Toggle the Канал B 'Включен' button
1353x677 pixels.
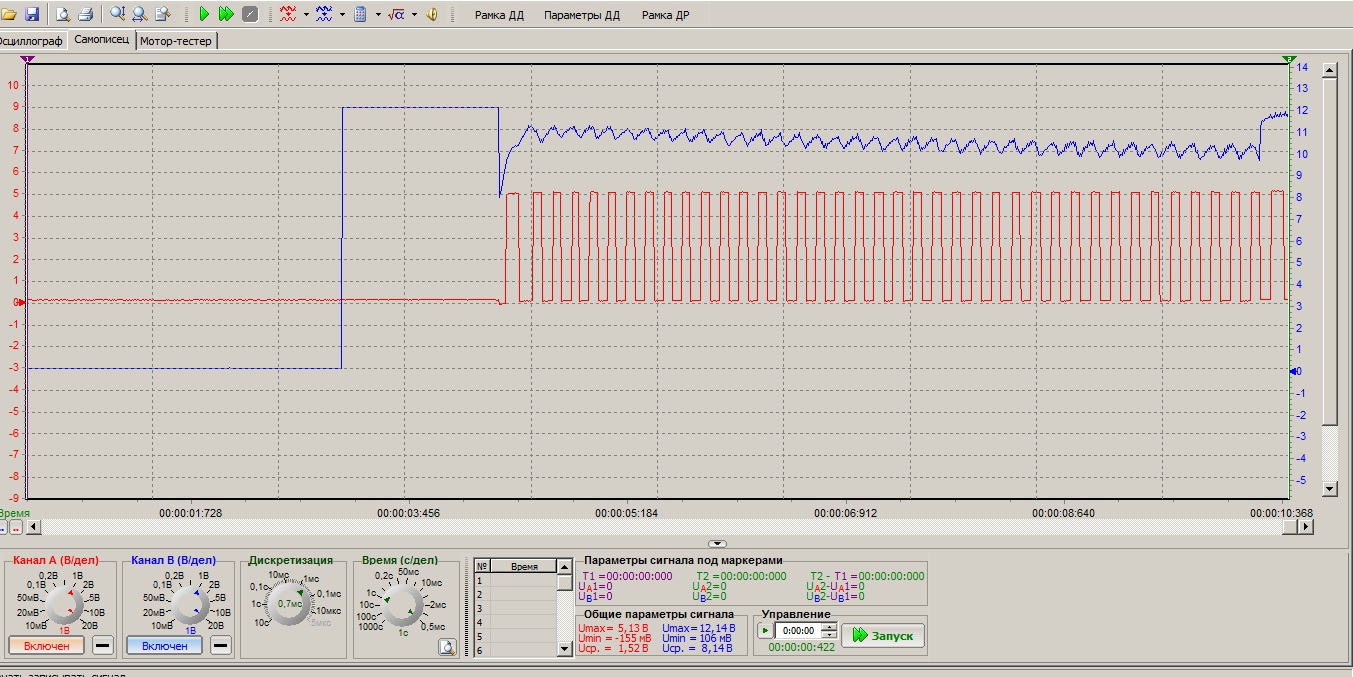[x=164, y=646]
